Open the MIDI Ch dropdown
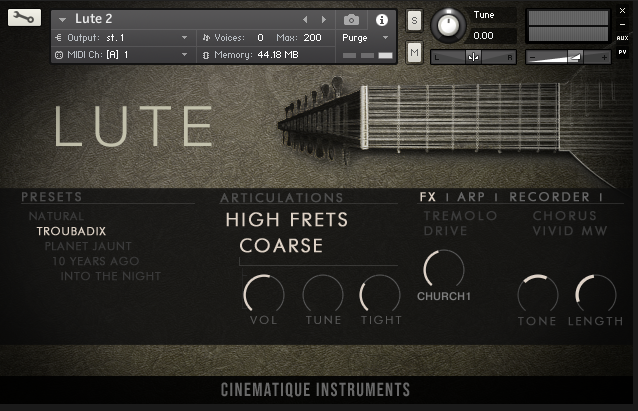638x411 pixels. coord(184,55)
